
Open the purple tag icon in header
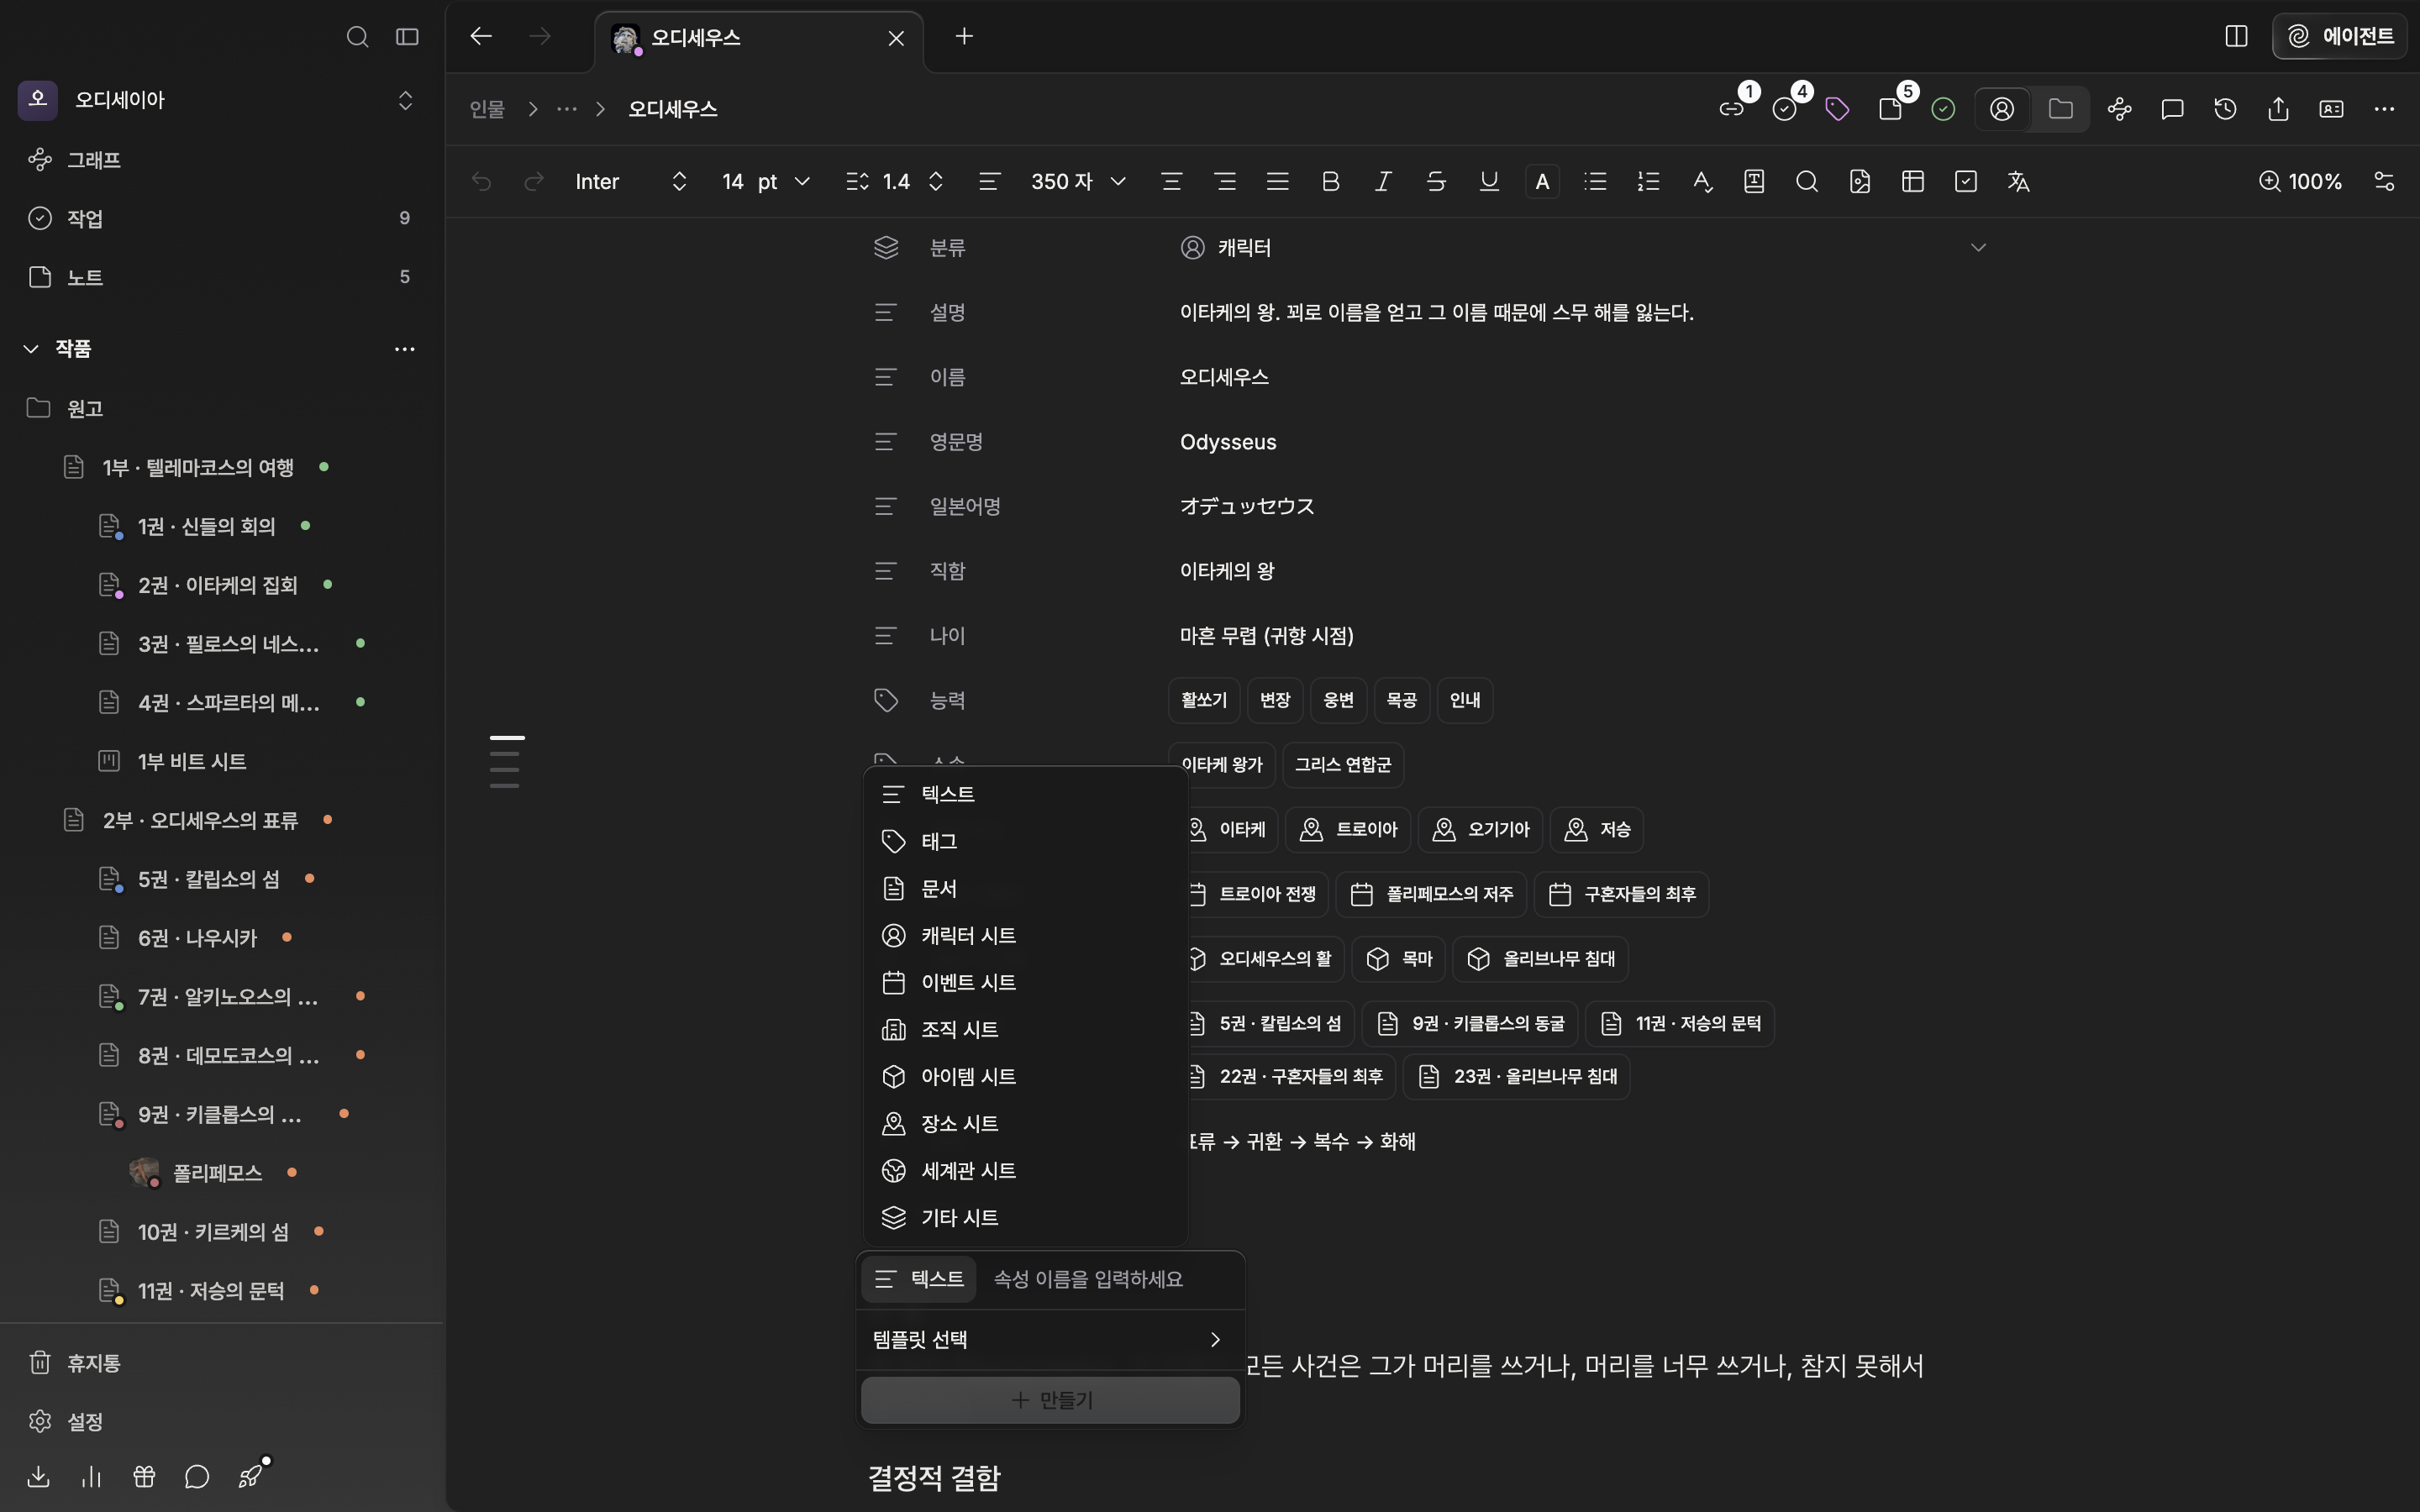coord(1837,109)
